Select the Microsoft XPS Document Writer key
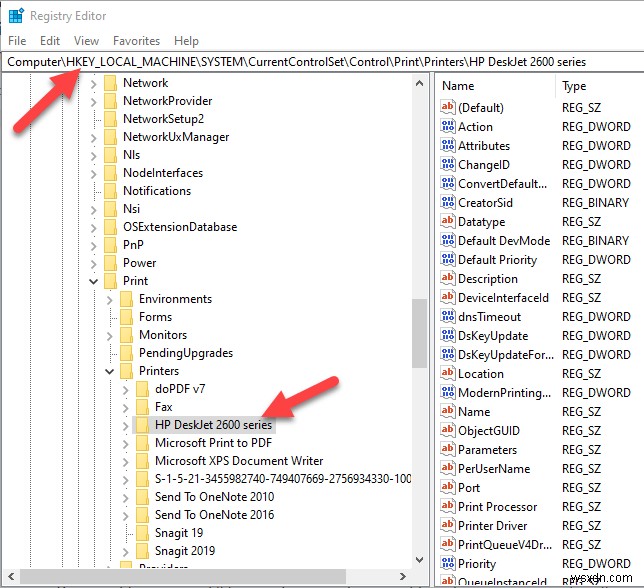644x588 pixels. click(239, 461)
